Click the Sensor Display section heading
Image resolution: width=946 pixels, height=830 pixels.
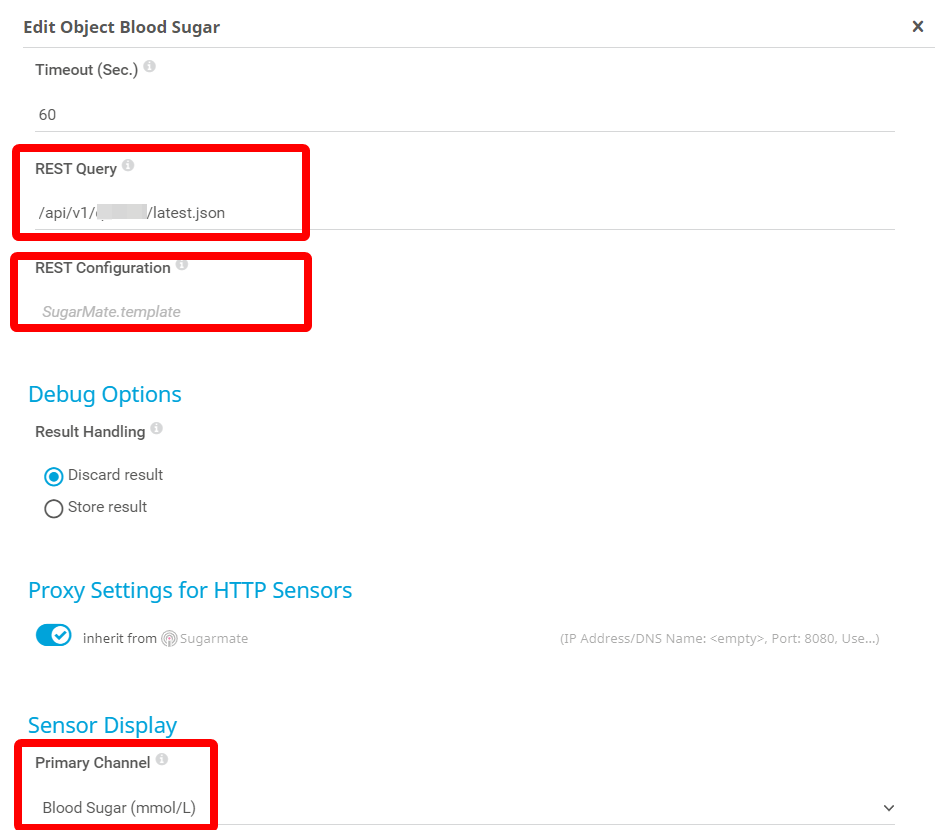tap(102, 725)
